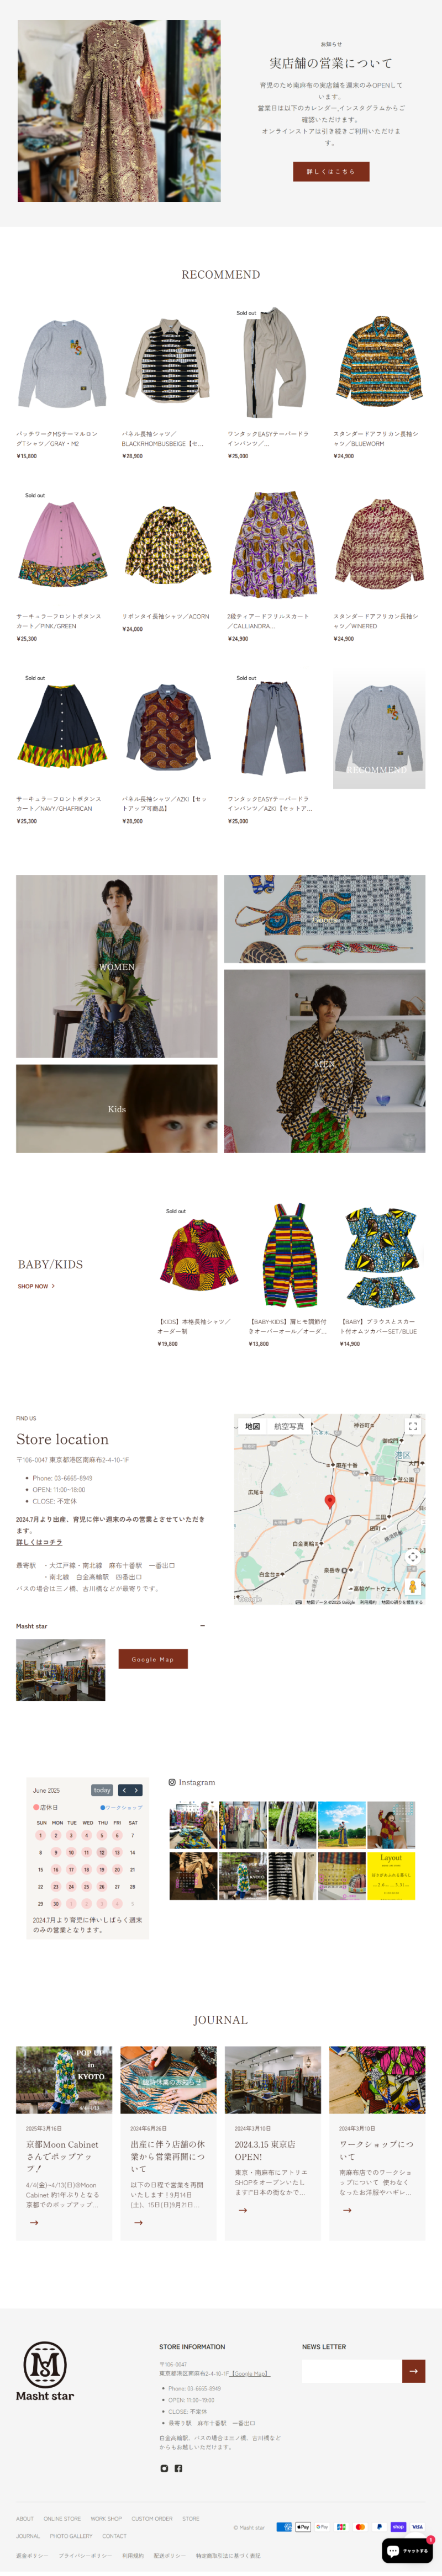Click the 詳しくはこちら button
The height and width of the screenshot is (2576, 442).
(331, 171)
